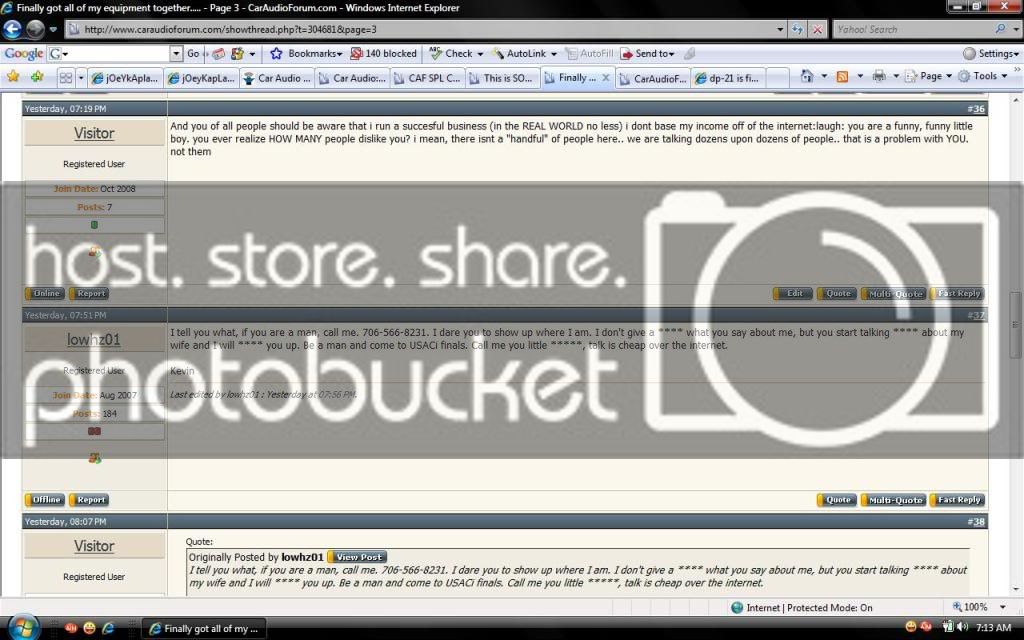This screenshot has height=640, width=1024.
Task: Switch to the This is SO... tab
Action: click(502, 78)
